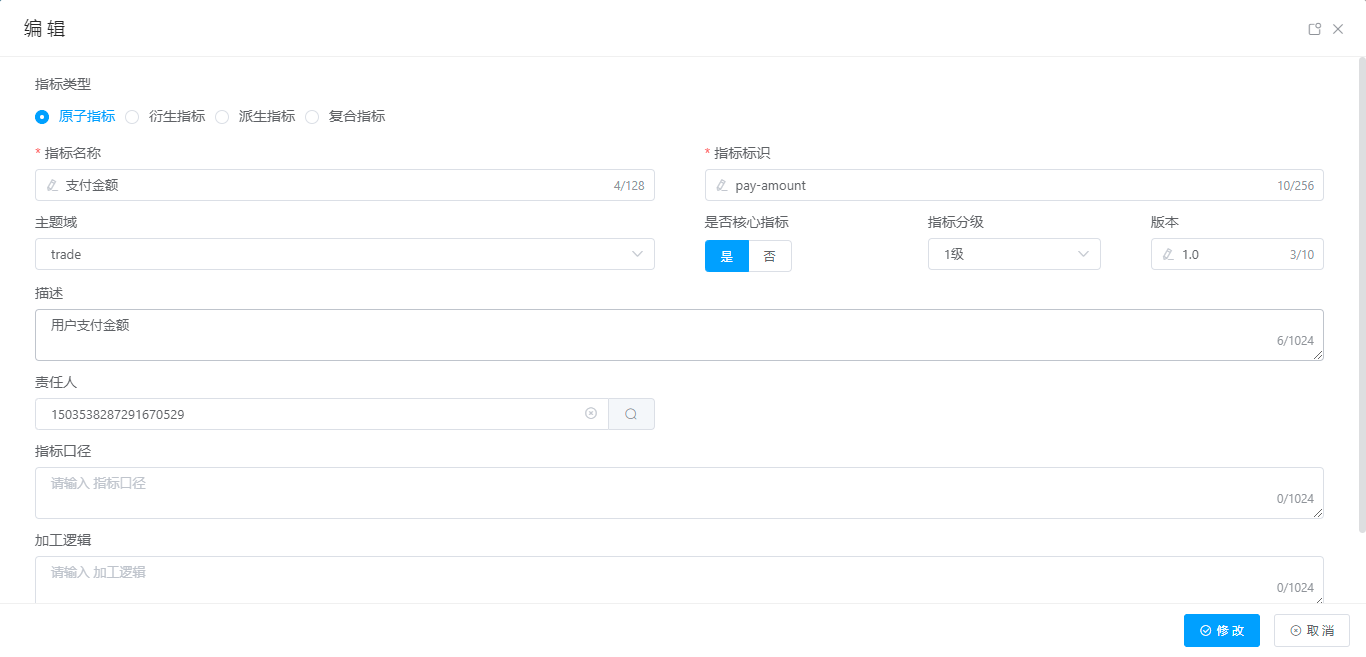Click the pencil icon in 版本 field
The width and height of the screenshot is (1366, 657).
(1168, 254)
